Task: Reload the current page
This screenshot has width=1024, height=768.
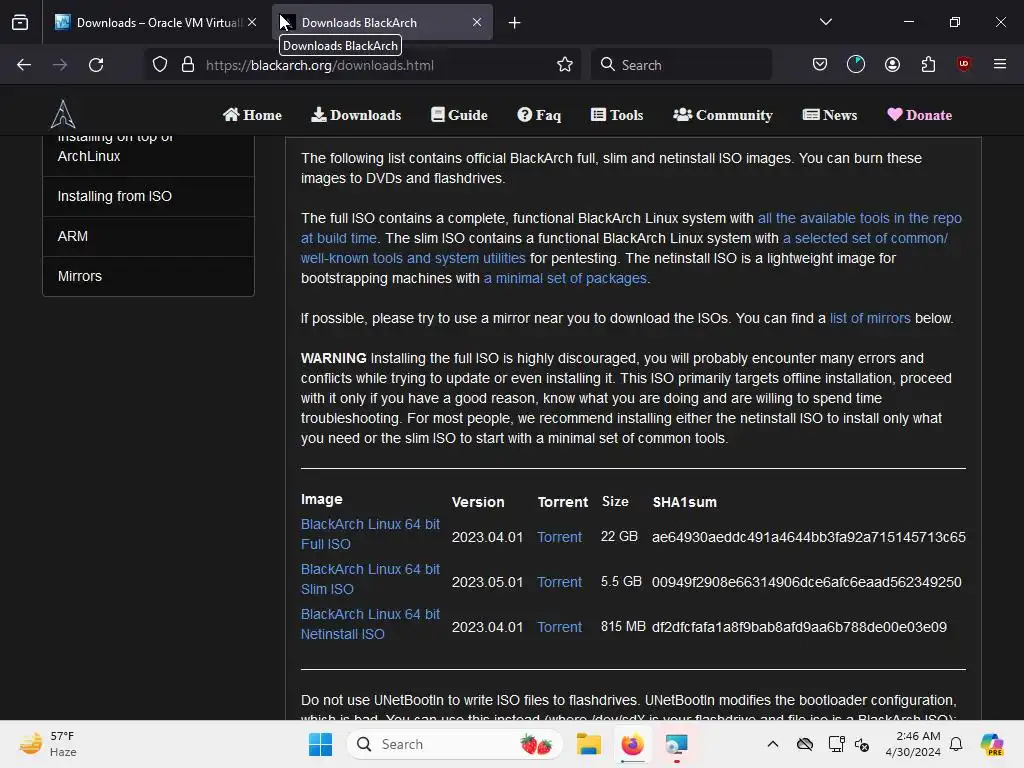Action: (96, 65)
